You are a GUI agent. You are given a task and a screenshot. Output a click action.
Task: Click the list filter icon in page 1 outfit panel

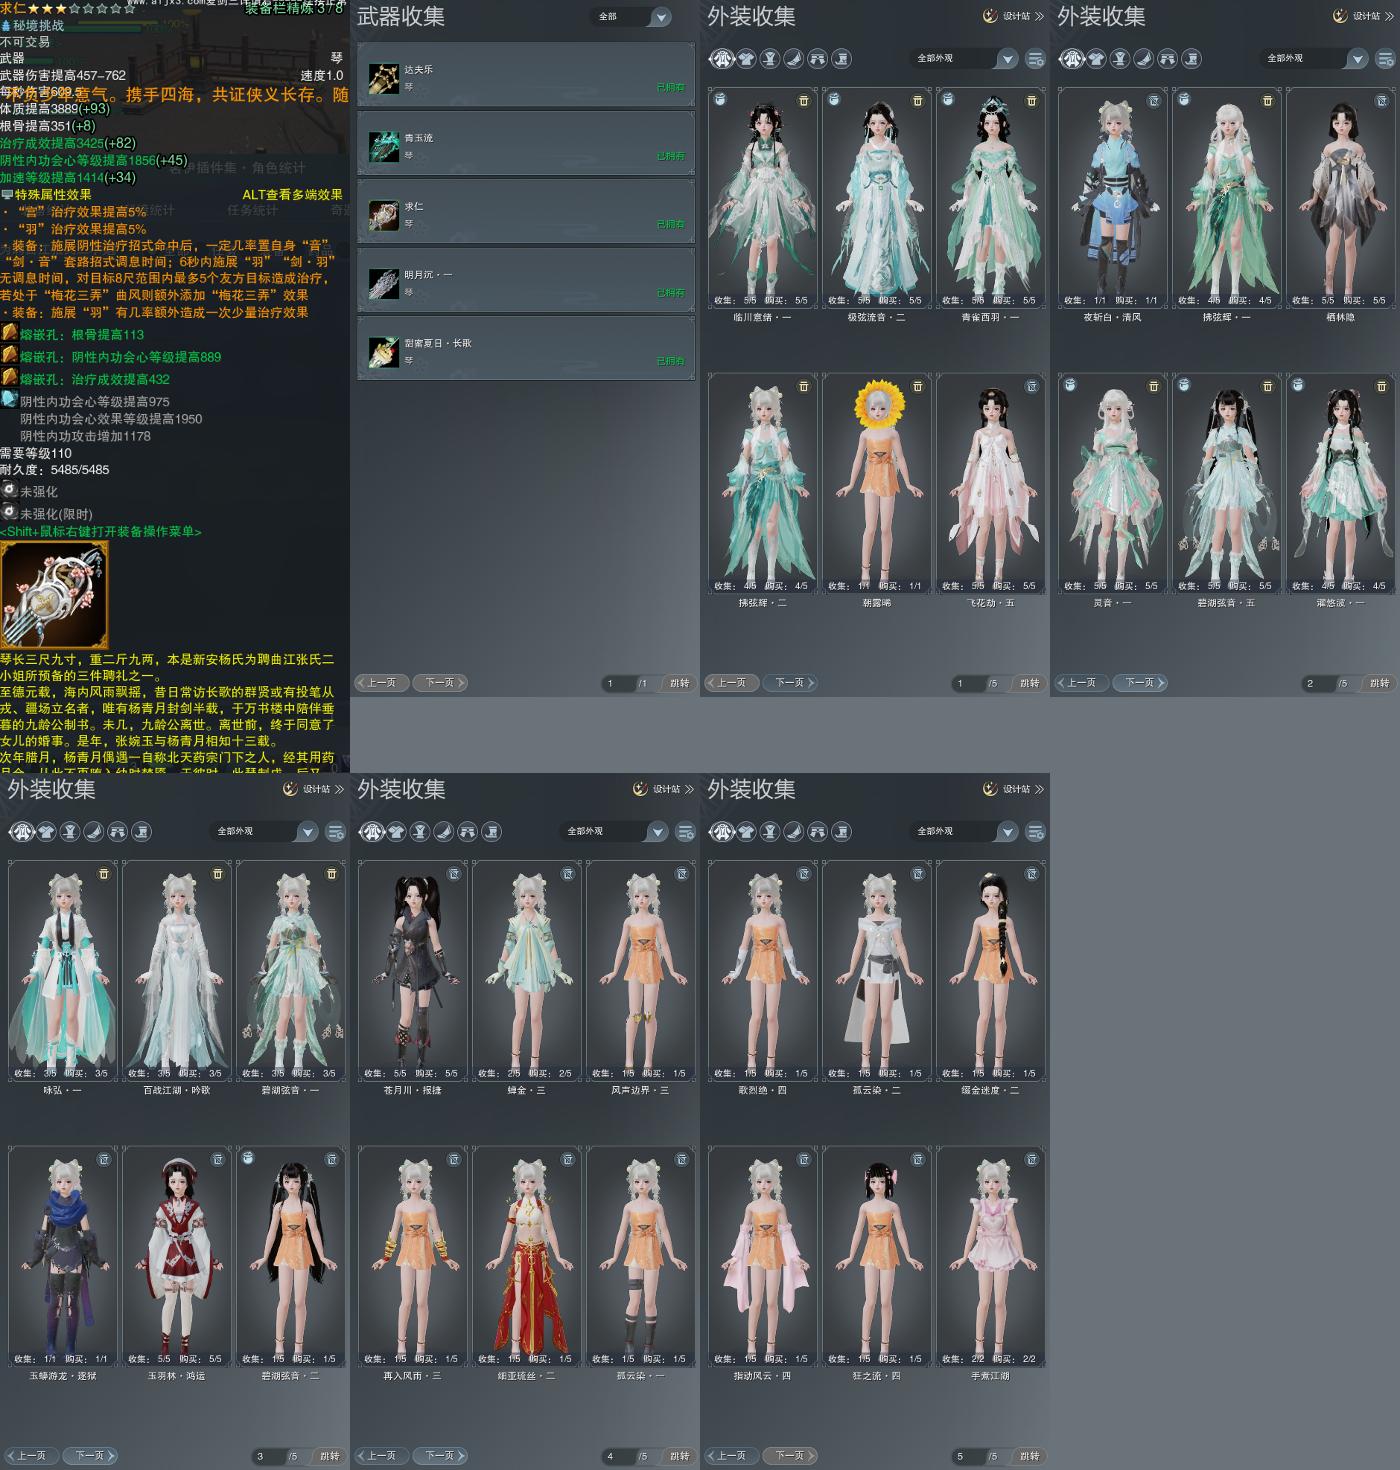click(x=1035, y=59)
